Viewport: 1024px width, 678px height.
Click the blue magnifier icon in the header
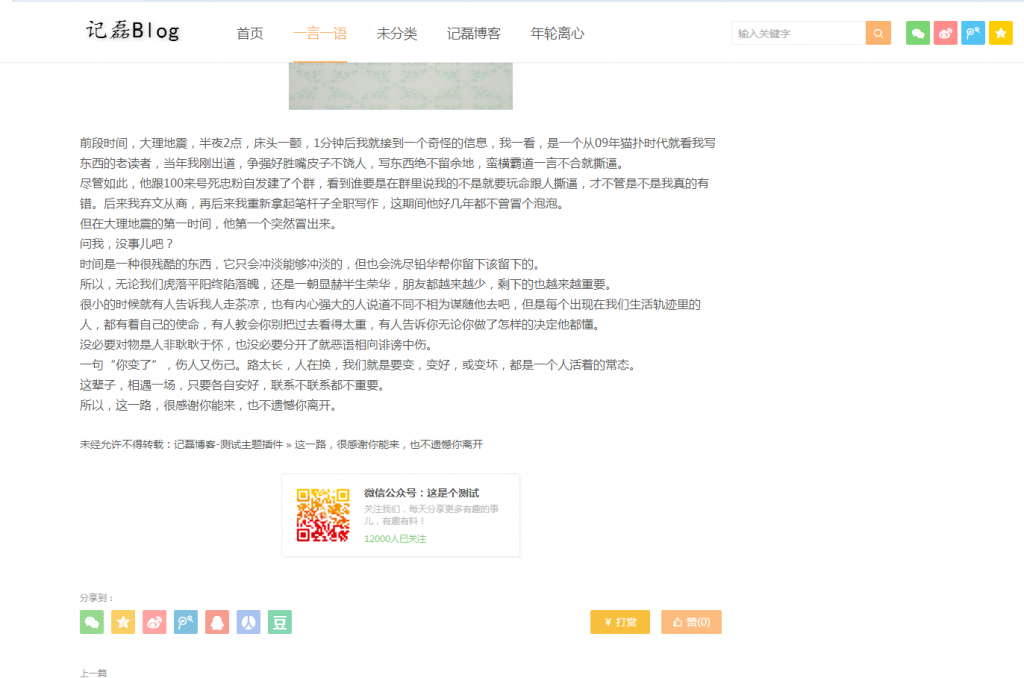(972, 33)
